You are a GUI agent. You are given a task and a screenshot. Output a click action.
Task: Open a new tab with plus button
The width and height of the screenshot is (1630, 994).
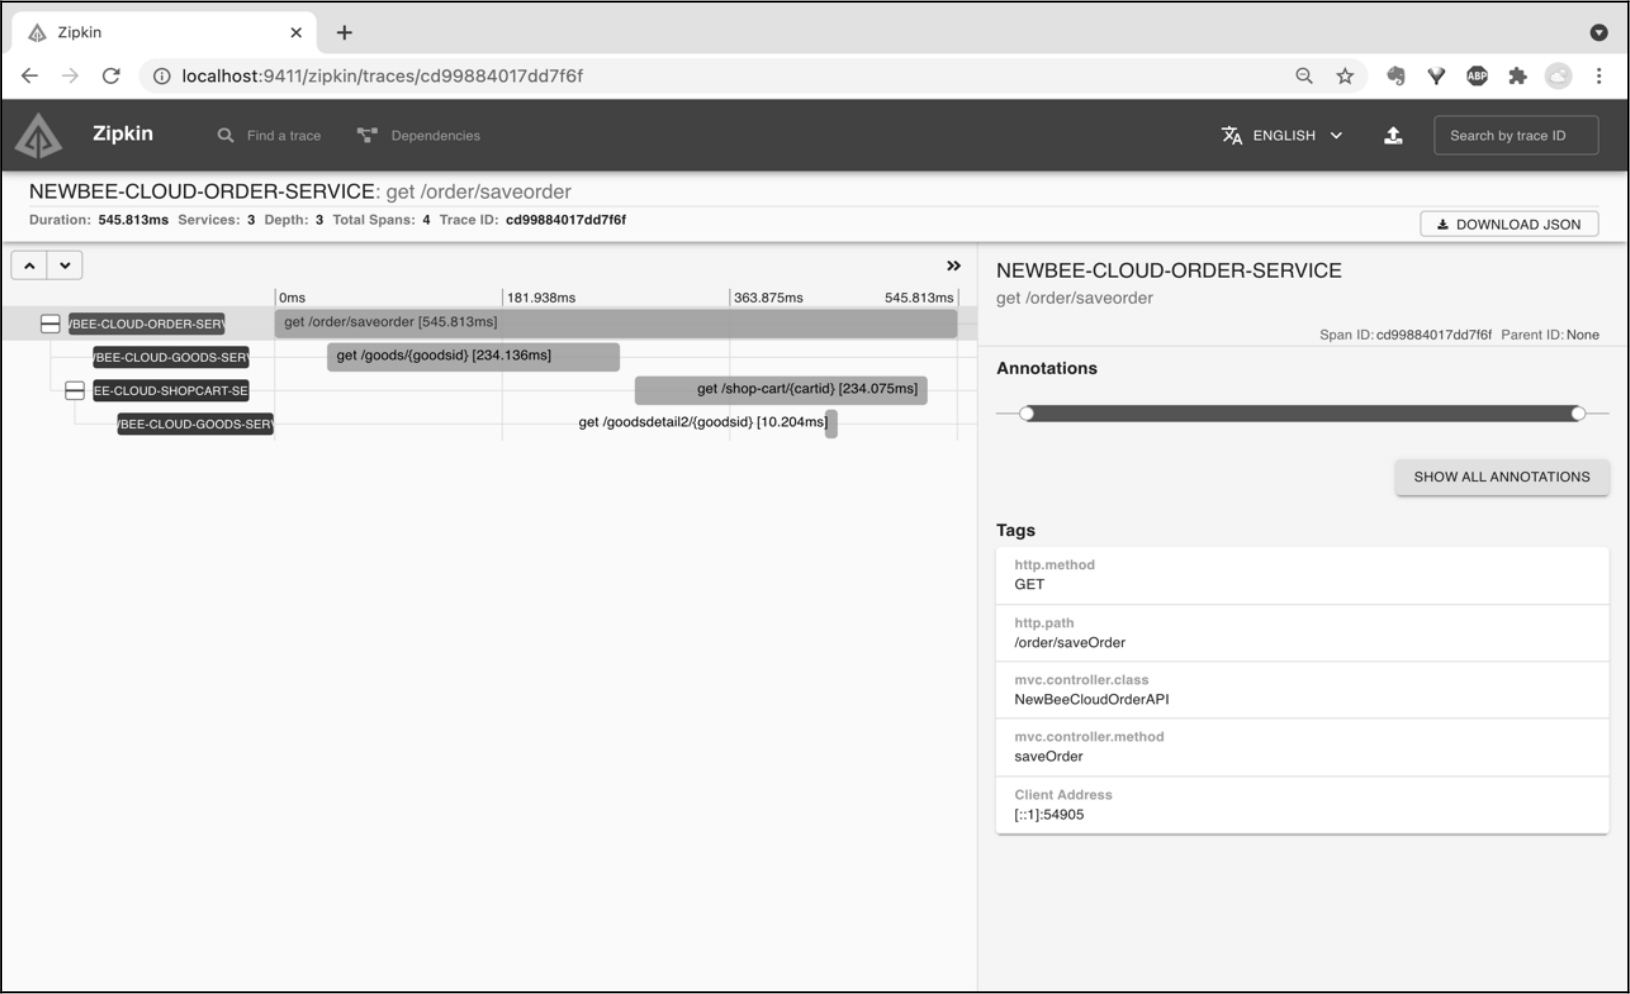[344, 32]
